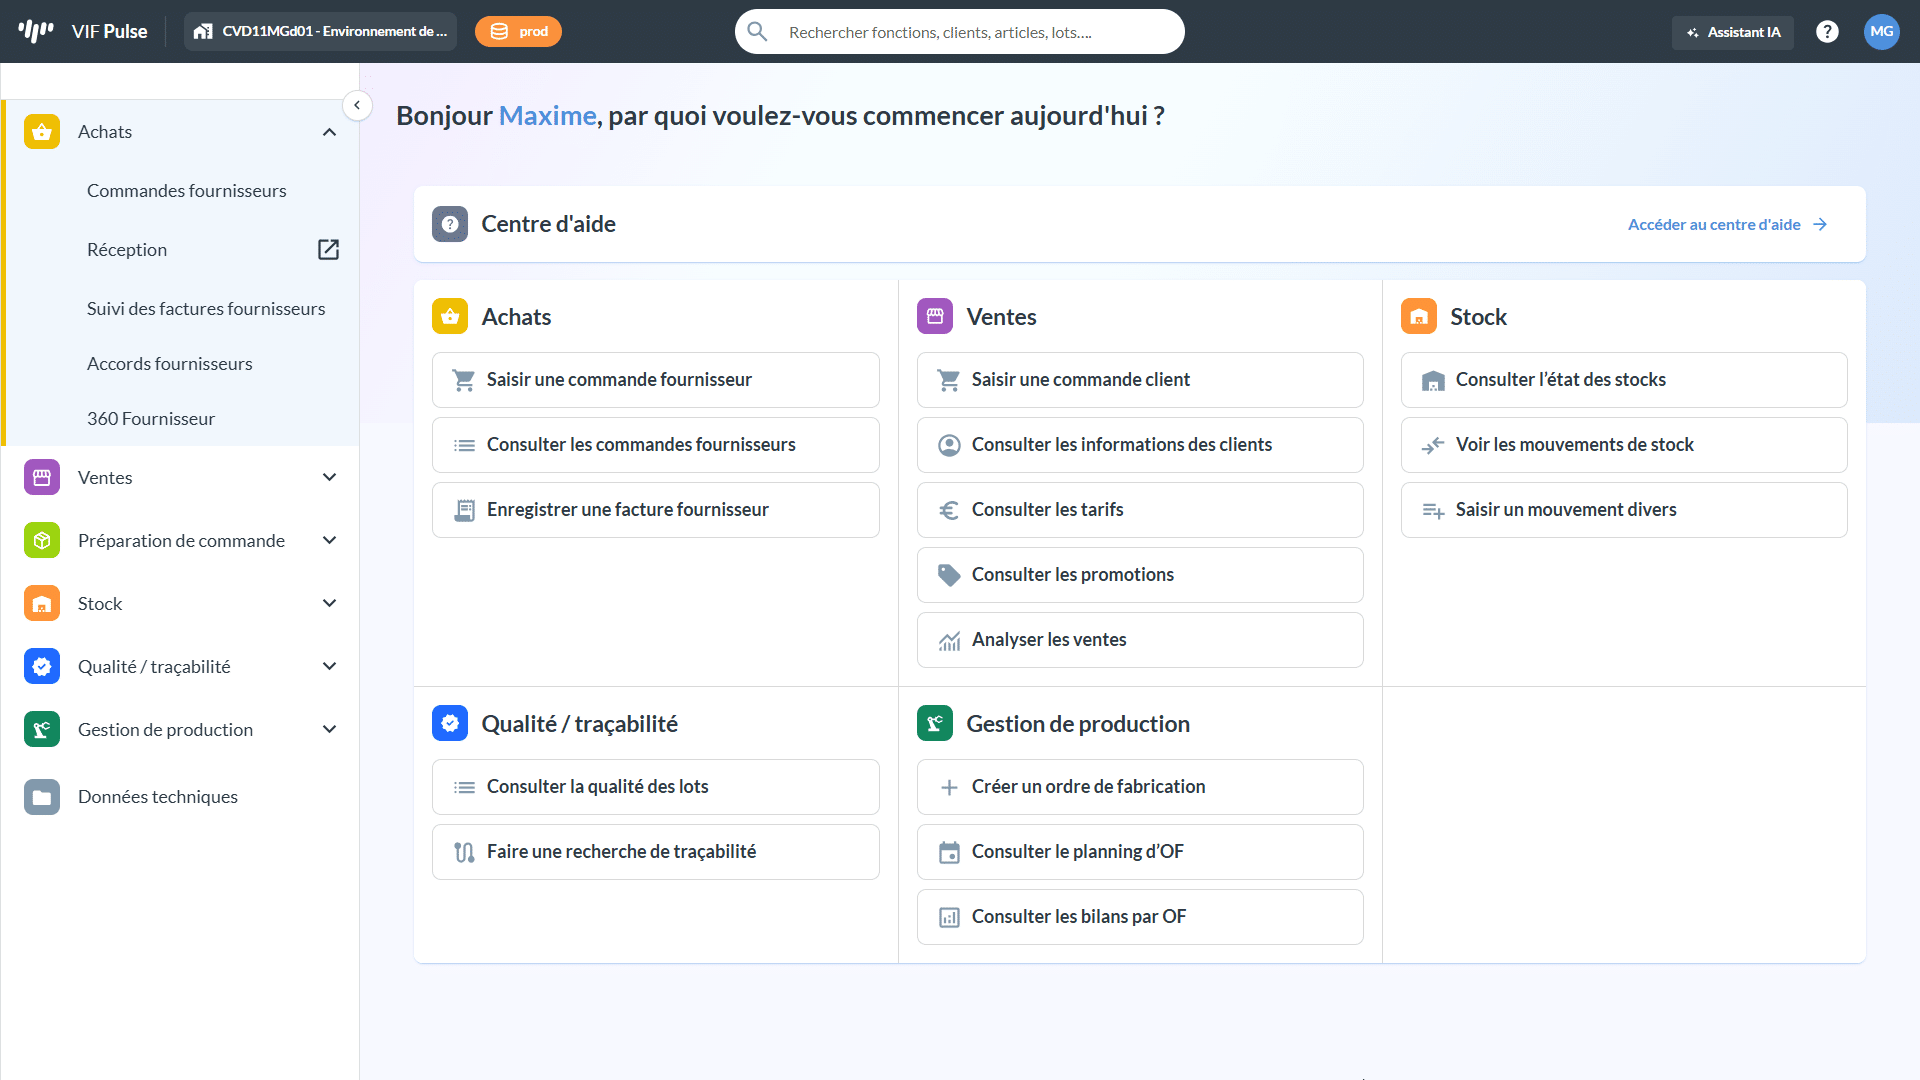Click the euro icon for Consulter les tarifs
The height and width of the screenshot is (1080, 1920).
(x=949, y=510)
